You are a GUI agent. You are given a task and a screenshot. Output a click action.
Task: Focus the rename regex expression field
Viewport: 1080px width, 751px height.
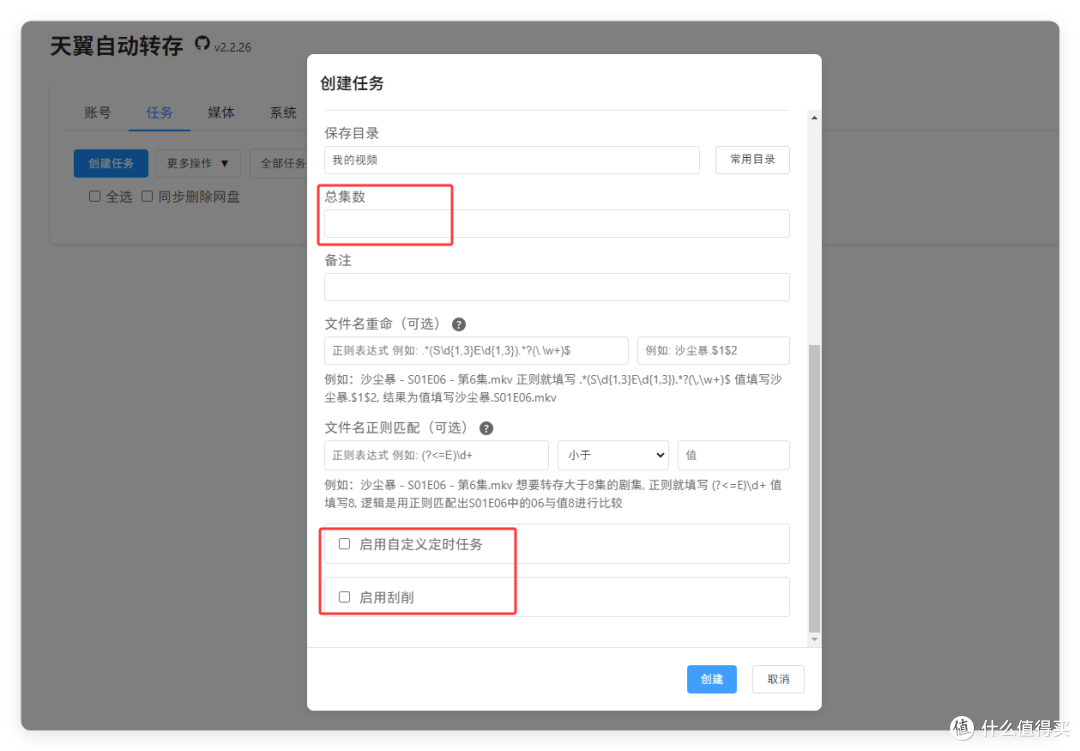476,351
